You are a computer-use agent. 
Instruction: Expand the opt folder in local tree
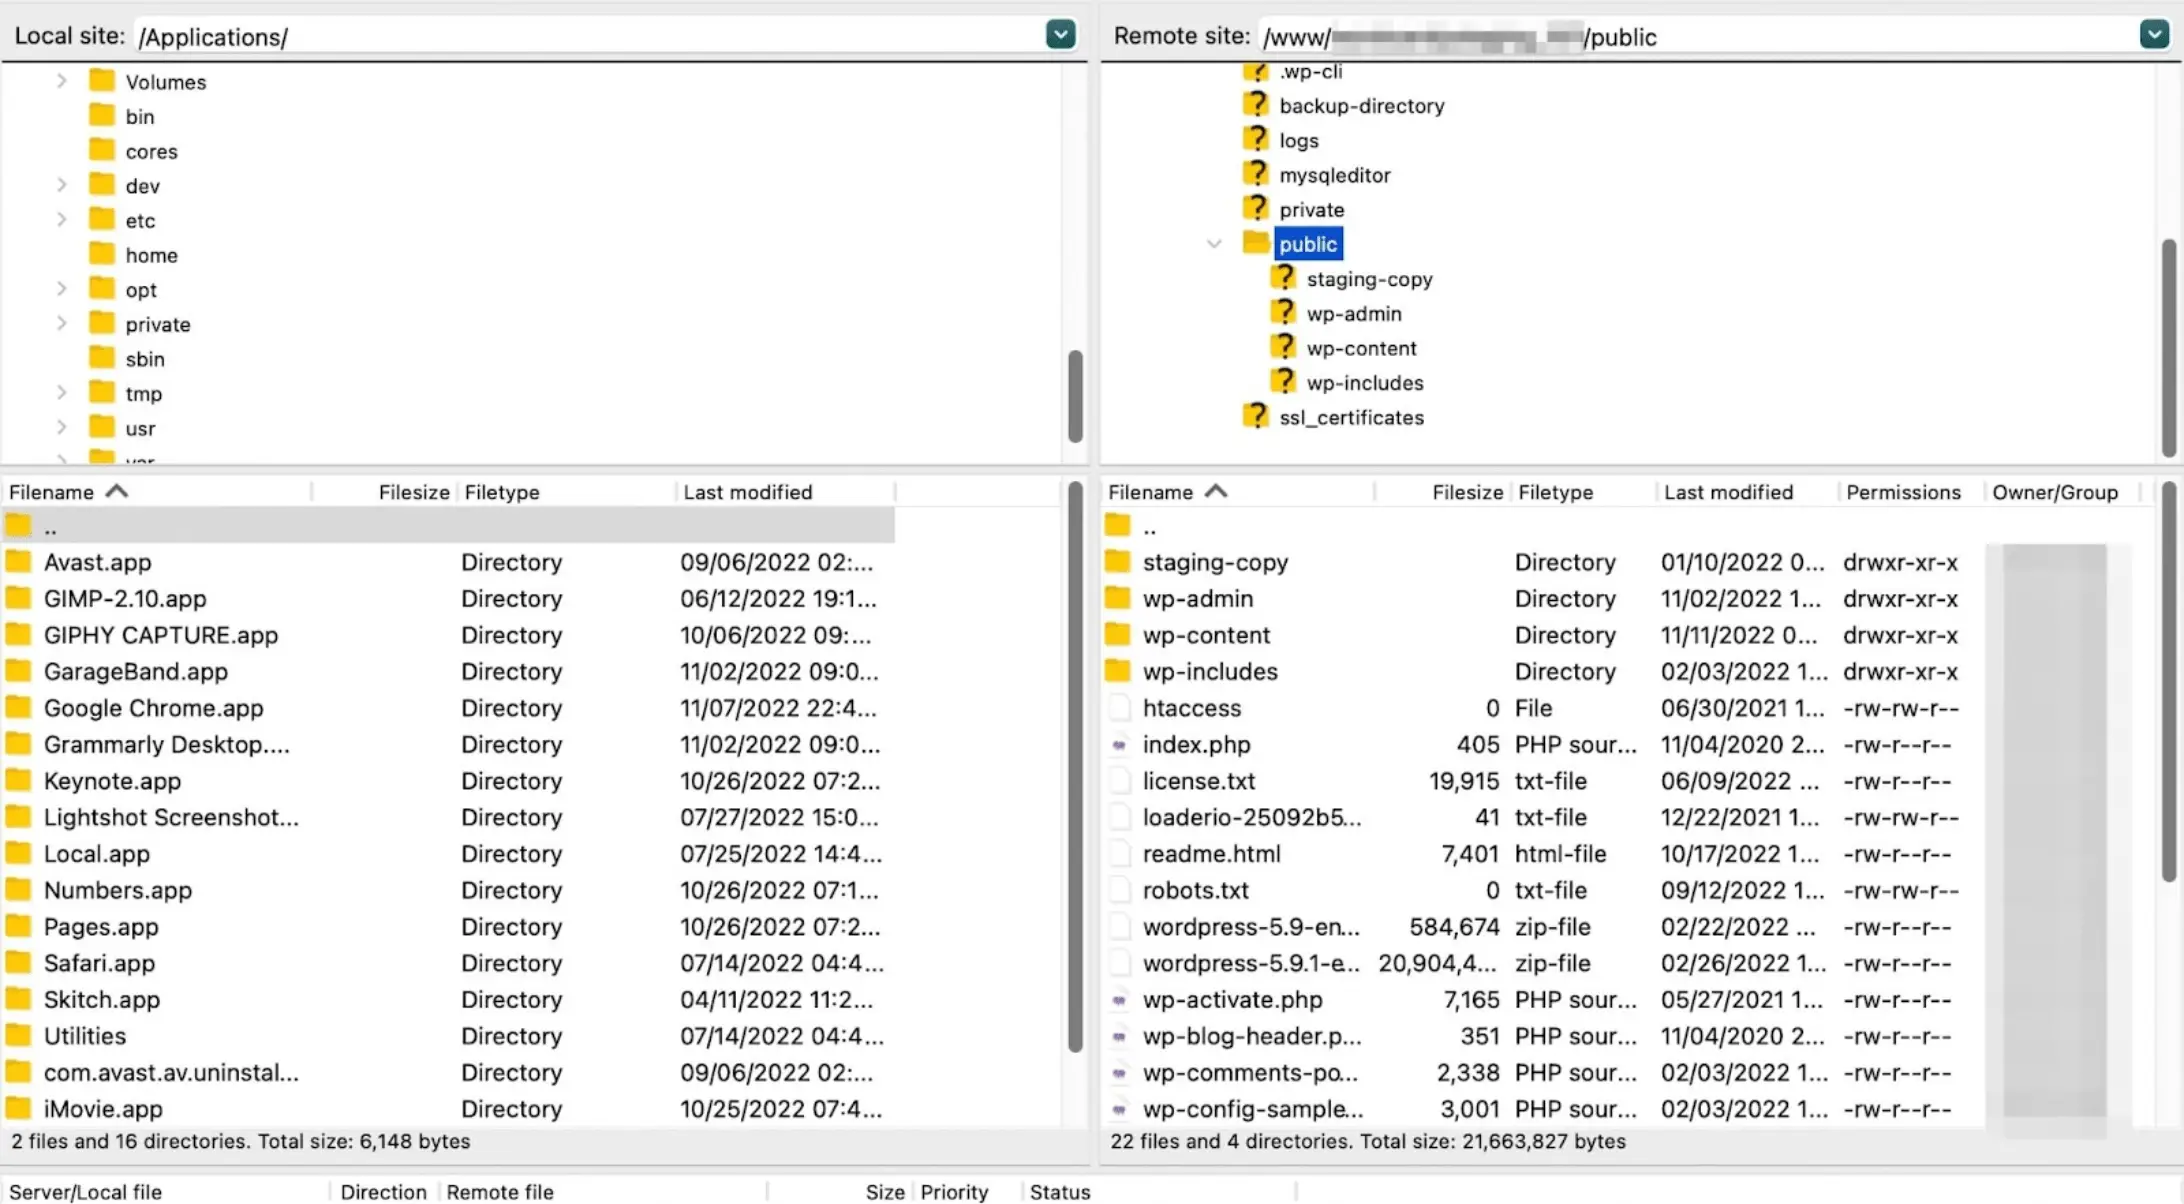pos(62,289)
